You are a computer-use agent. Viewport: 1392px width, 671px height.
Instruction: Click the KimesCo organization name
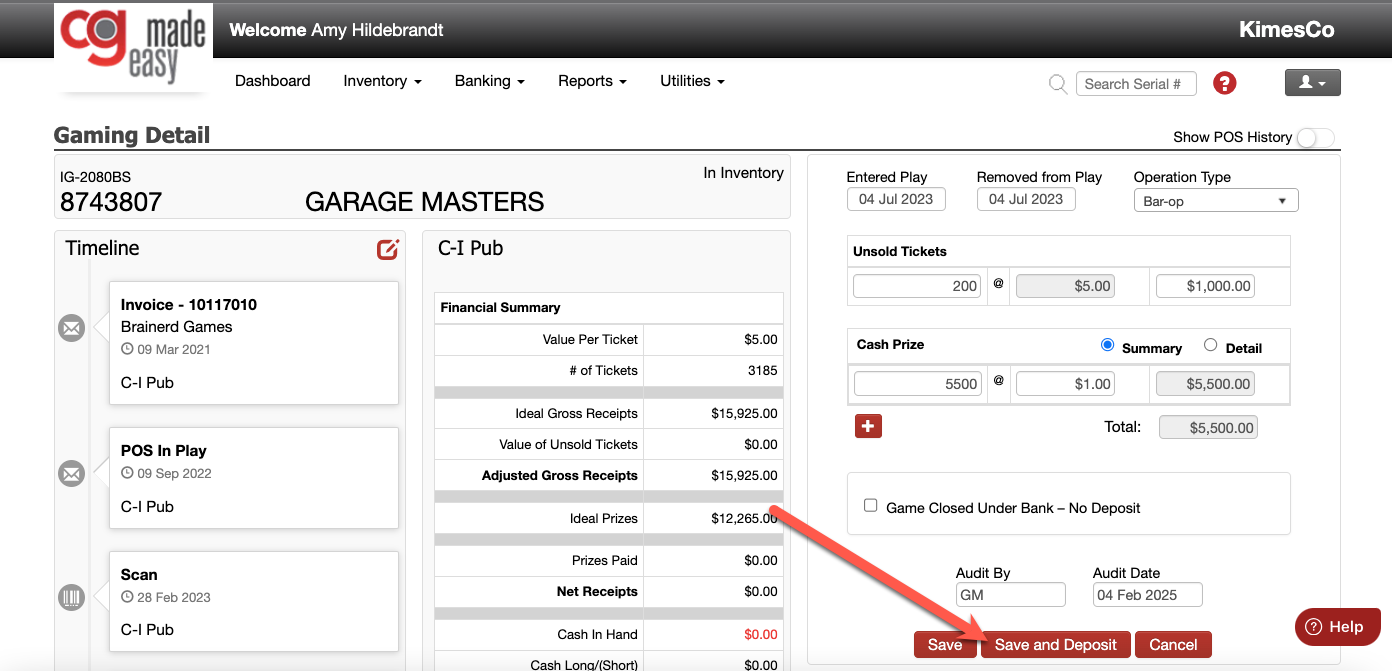[1286, 30]
